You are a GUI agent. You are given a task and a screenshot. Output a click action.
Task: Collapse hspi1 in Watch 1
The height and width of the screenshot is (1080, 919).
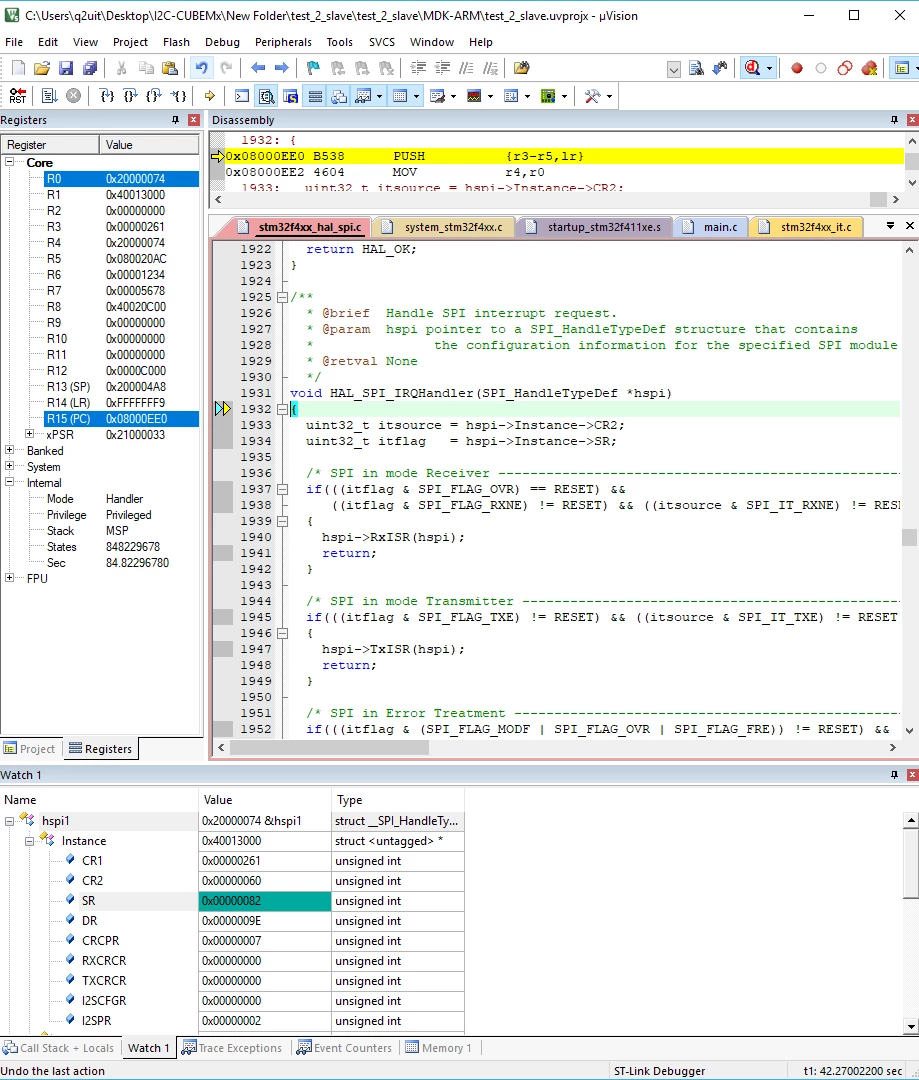pos(10,821)
